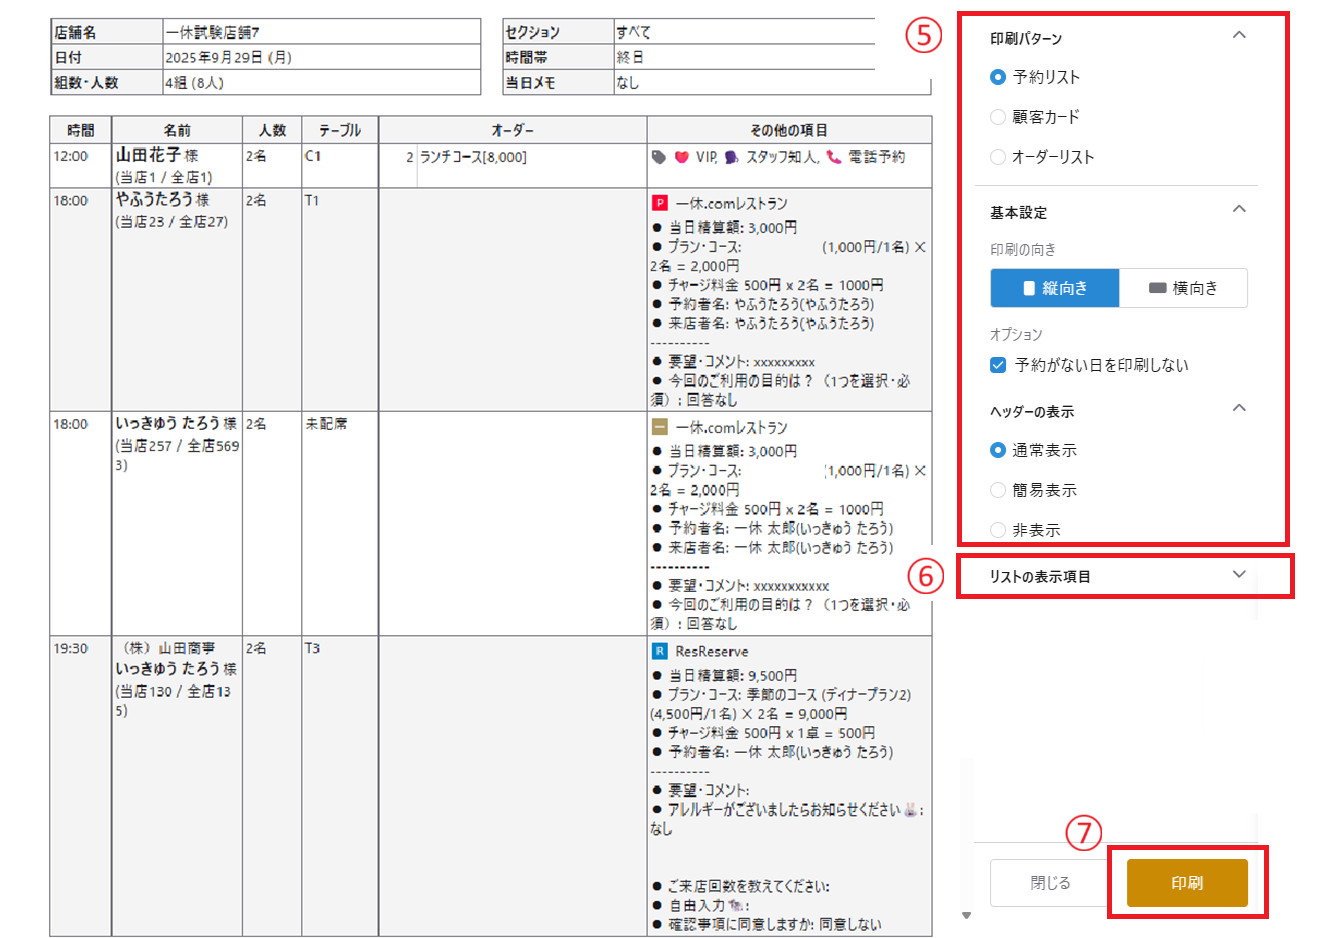The height and width of the screenshot is (938, 1338).
Task: Click the 名前 column header
Action: pyautogui.click(x=177, y=130)
